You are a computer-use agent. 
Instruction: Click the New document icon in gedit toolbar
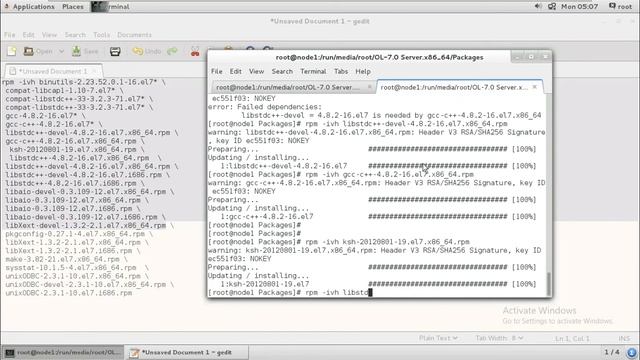tap(12, 51)
